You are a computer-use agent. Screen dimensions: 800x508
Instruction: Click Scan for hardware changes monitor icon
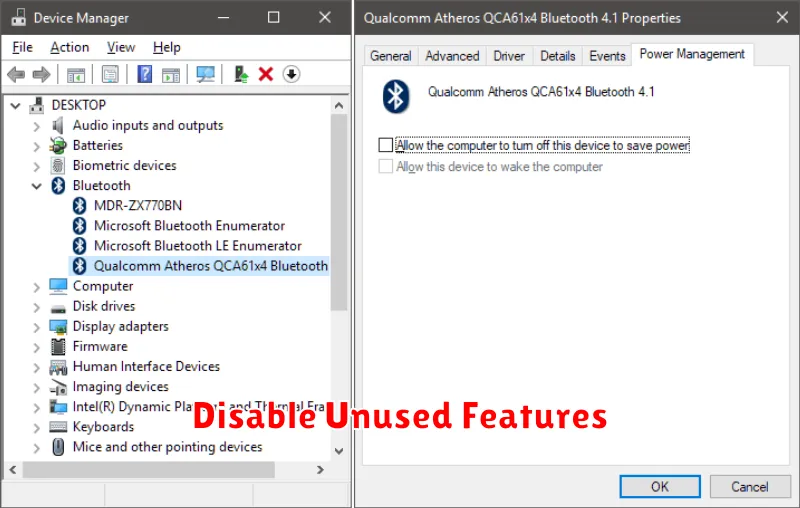click(x=205, y=74)
